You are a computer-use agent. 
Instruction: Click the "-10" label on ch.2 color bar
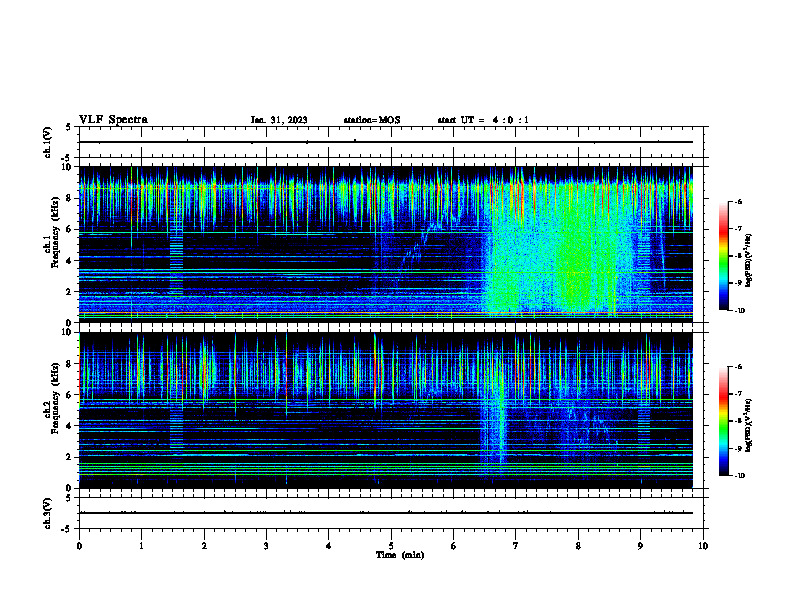click(x=739, y=476)
